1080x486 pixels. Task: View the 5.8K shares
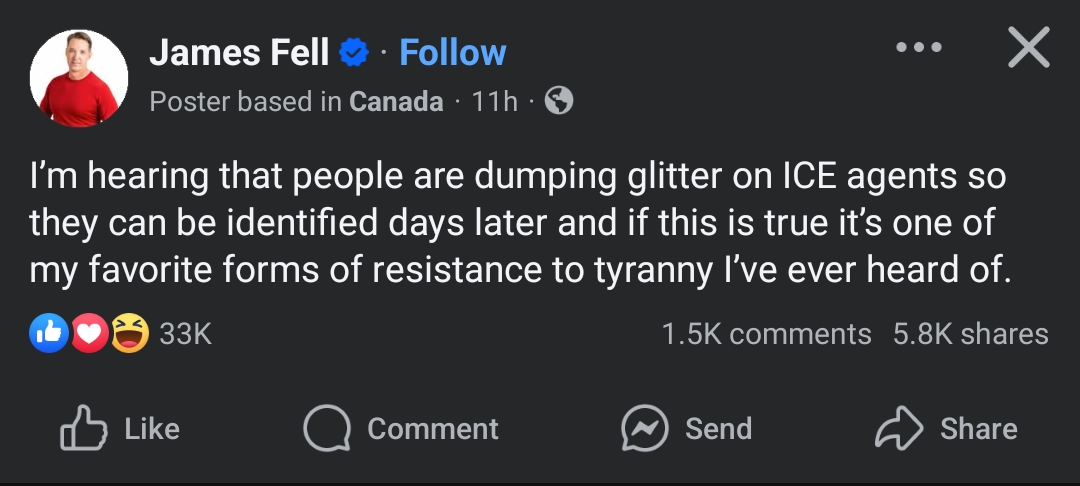click(x=970, y=334)
